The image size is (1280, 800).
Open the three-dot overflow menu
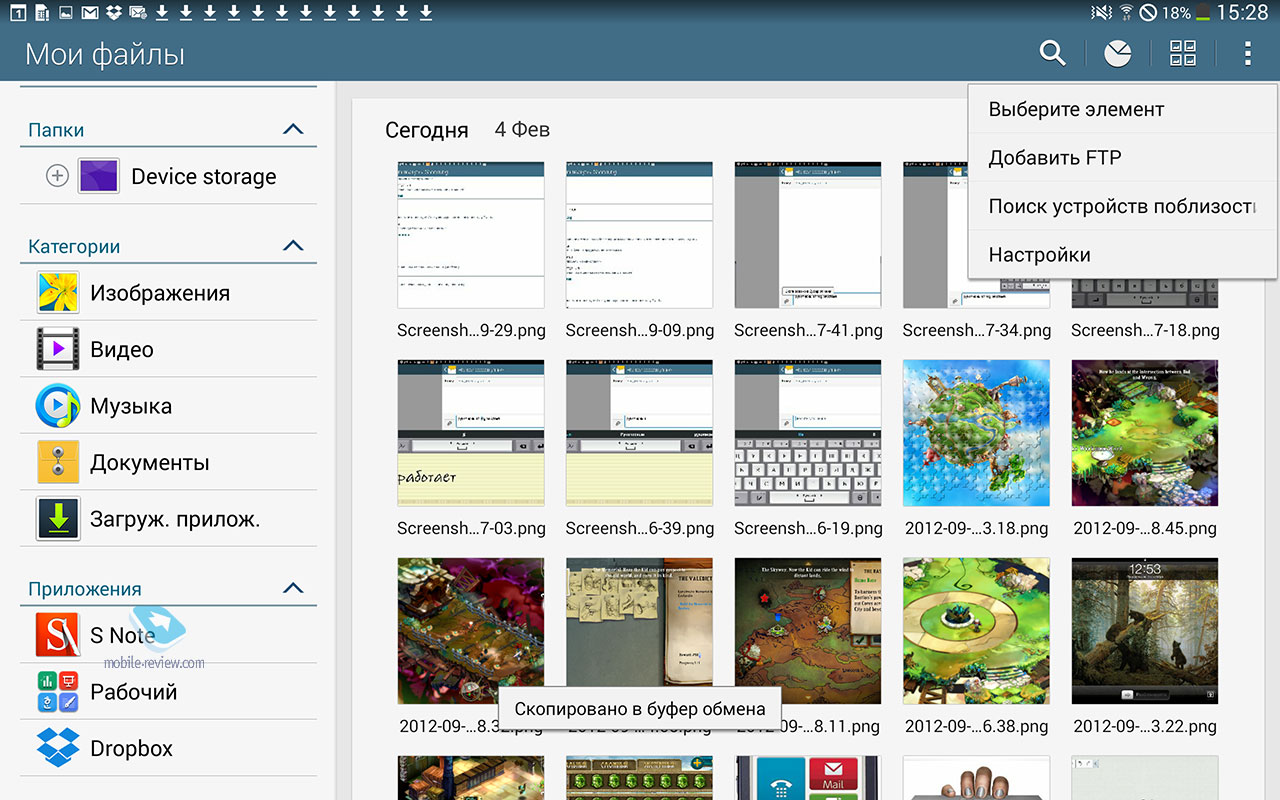tap(1247, 53)
